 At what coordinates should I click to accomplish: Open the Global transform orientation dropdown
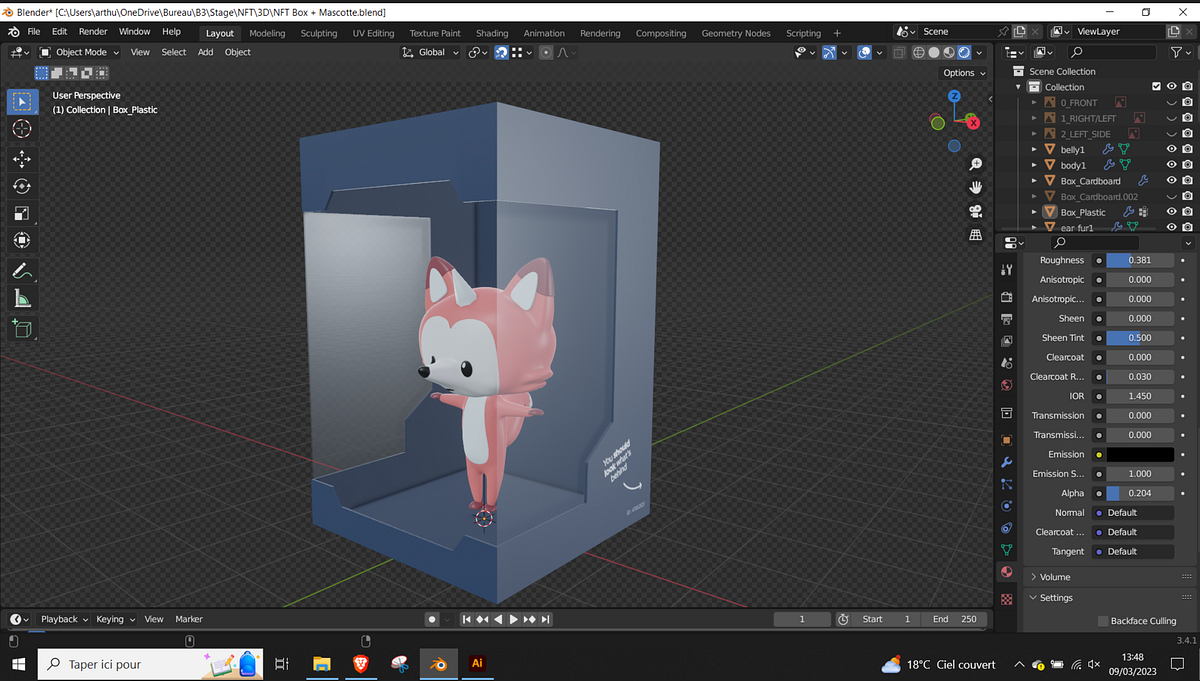pyautogui.click(x=431, y=52)
